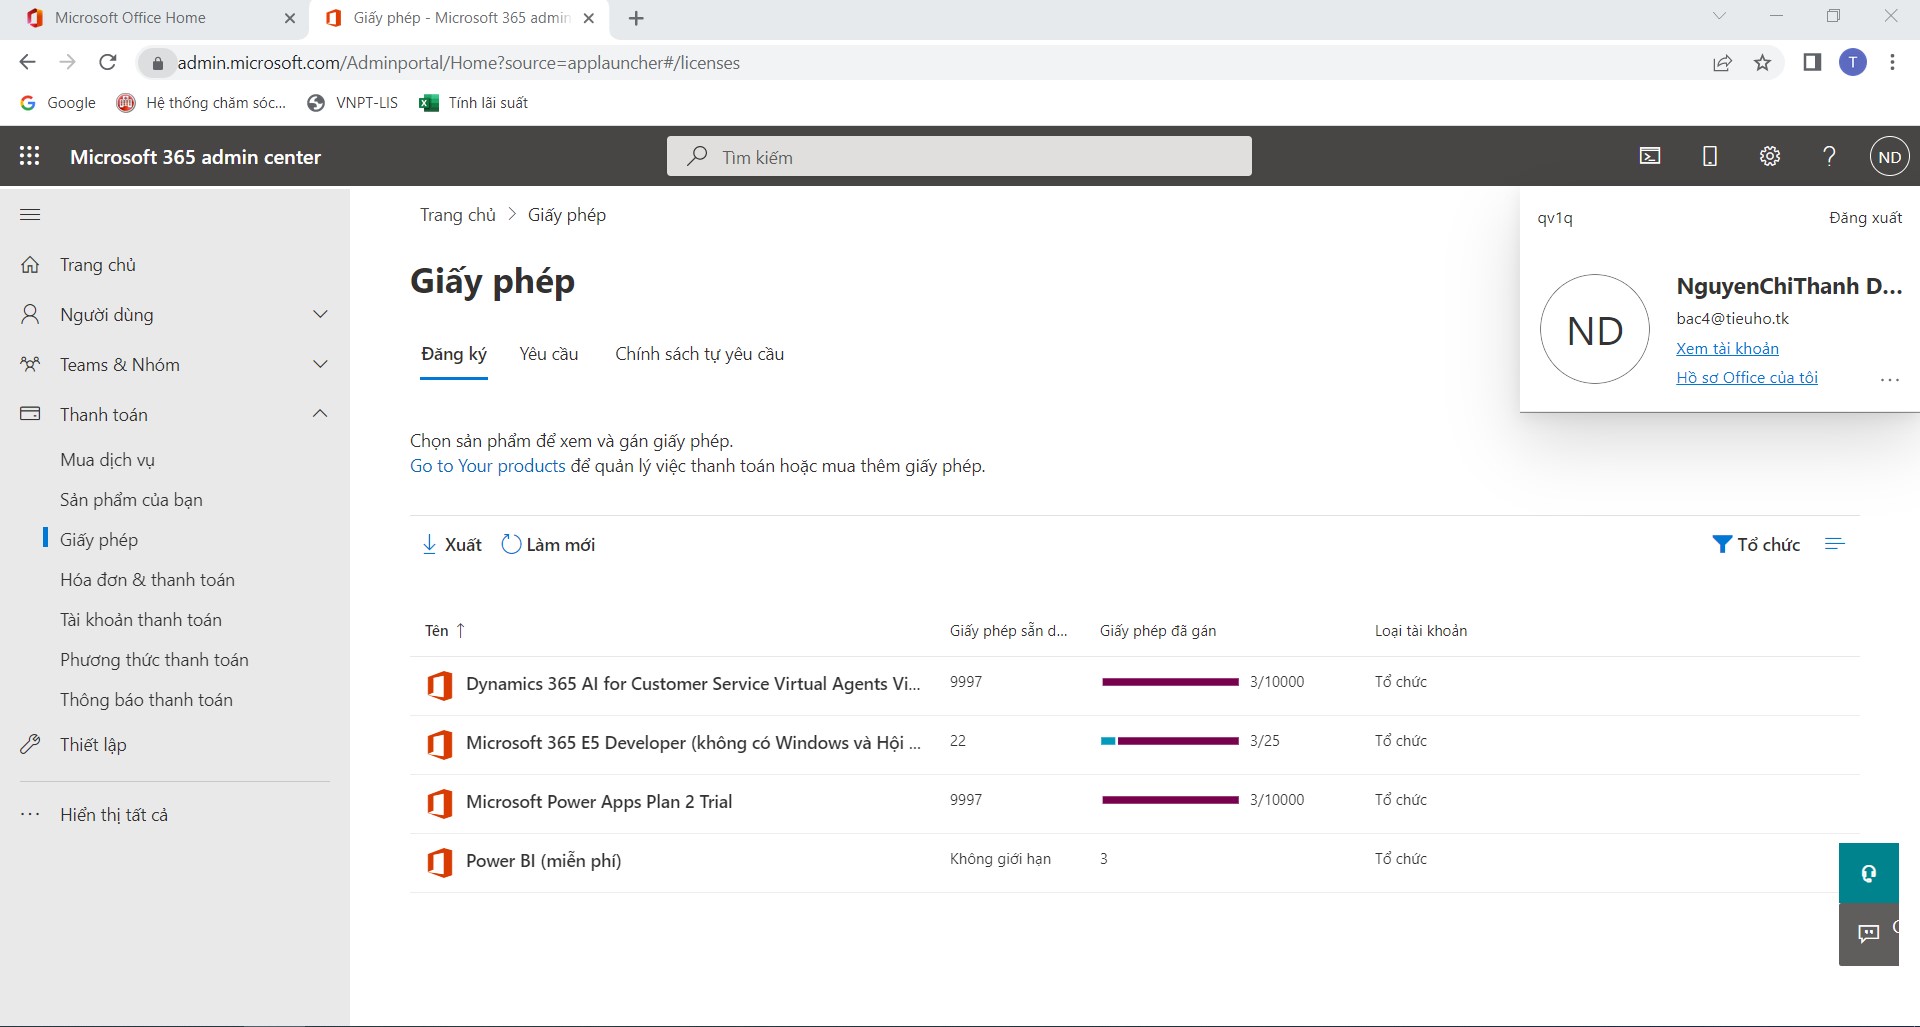Click usage bar for Power Apps Plan 2 Trial
This screenshot has width=1920, height=1027.
coord(1170,800)
